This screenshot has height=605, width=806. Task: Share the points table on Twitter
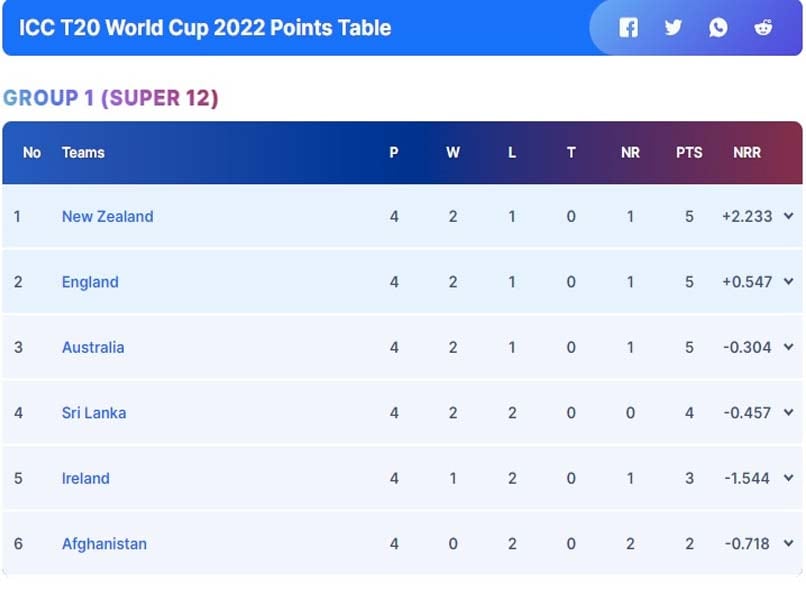pos(673,27)
